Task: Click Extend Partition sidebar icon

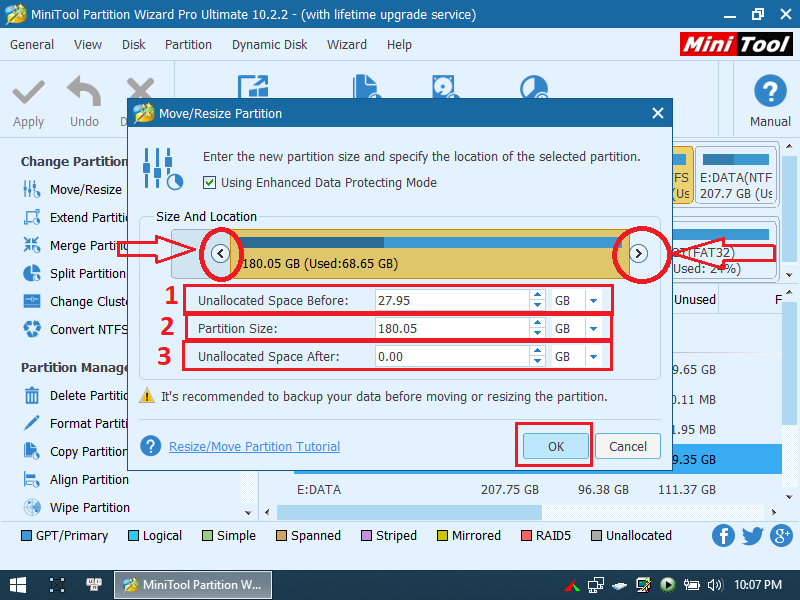Action: coord(32,217)
